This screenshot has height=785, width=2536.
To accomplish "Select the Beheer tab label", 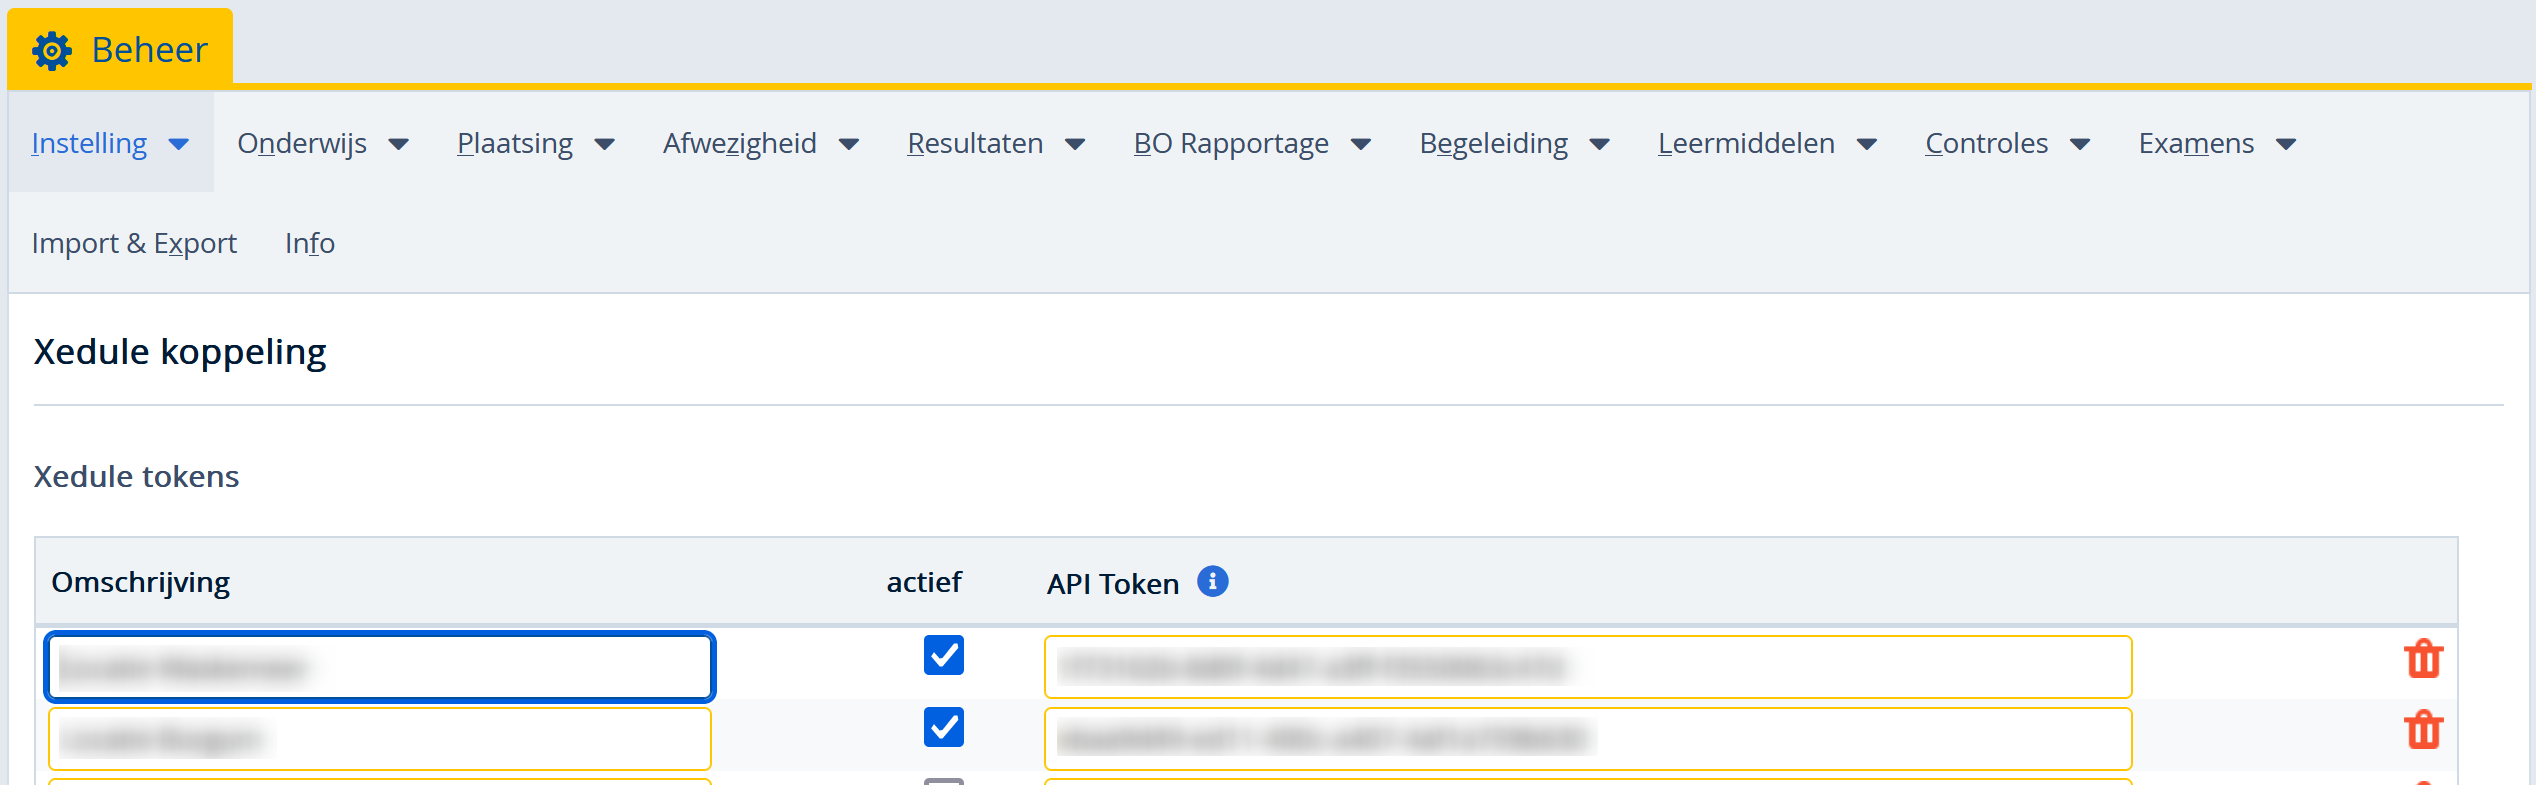I will pos(149,50).
